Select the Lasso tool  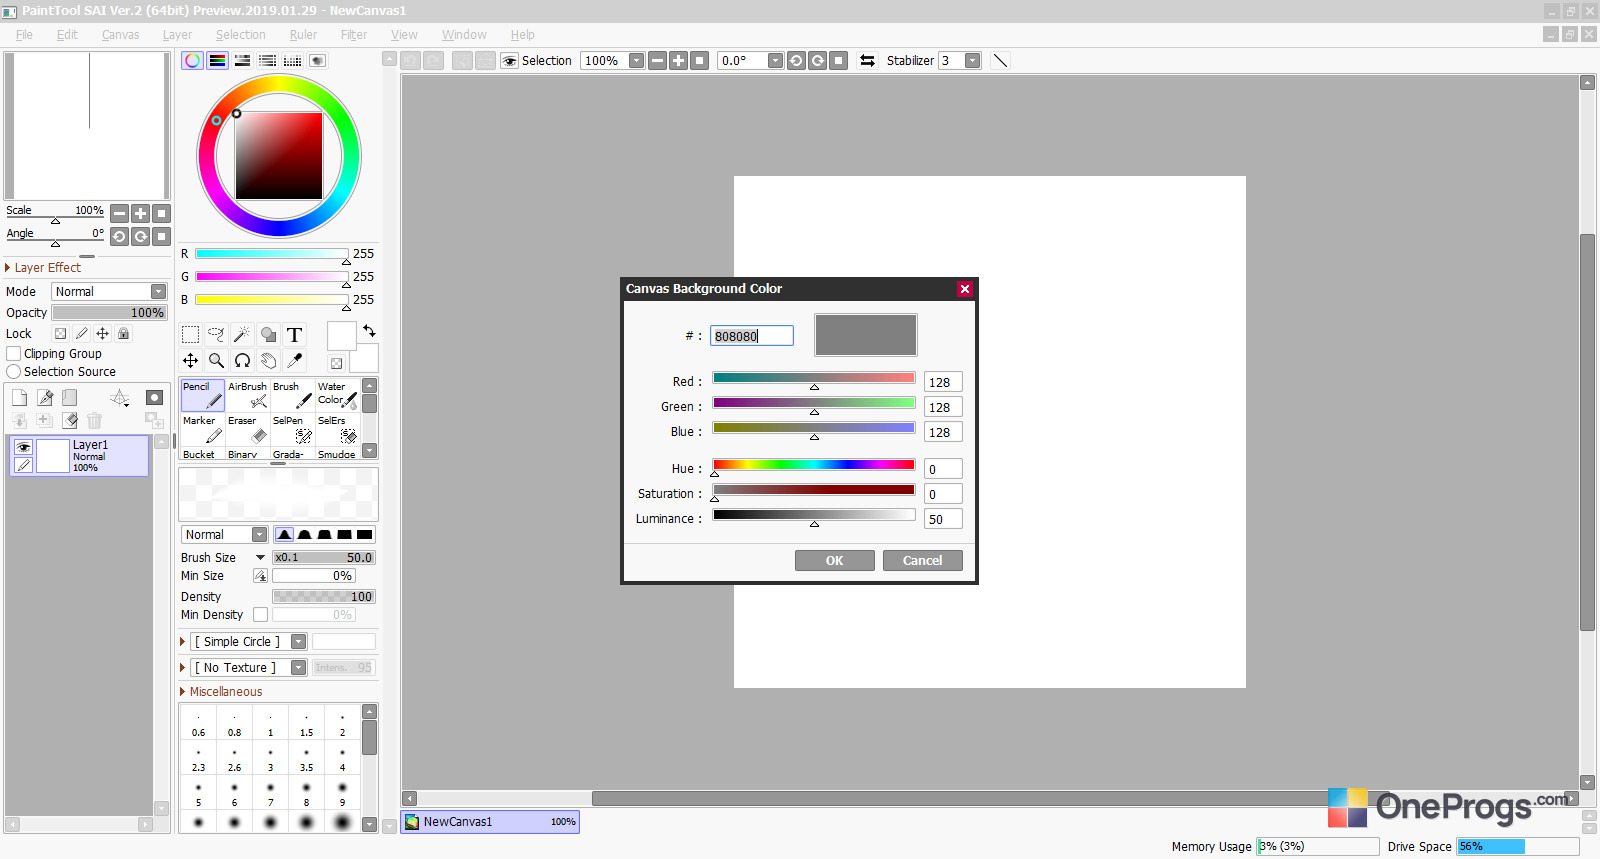click(216, 335)
